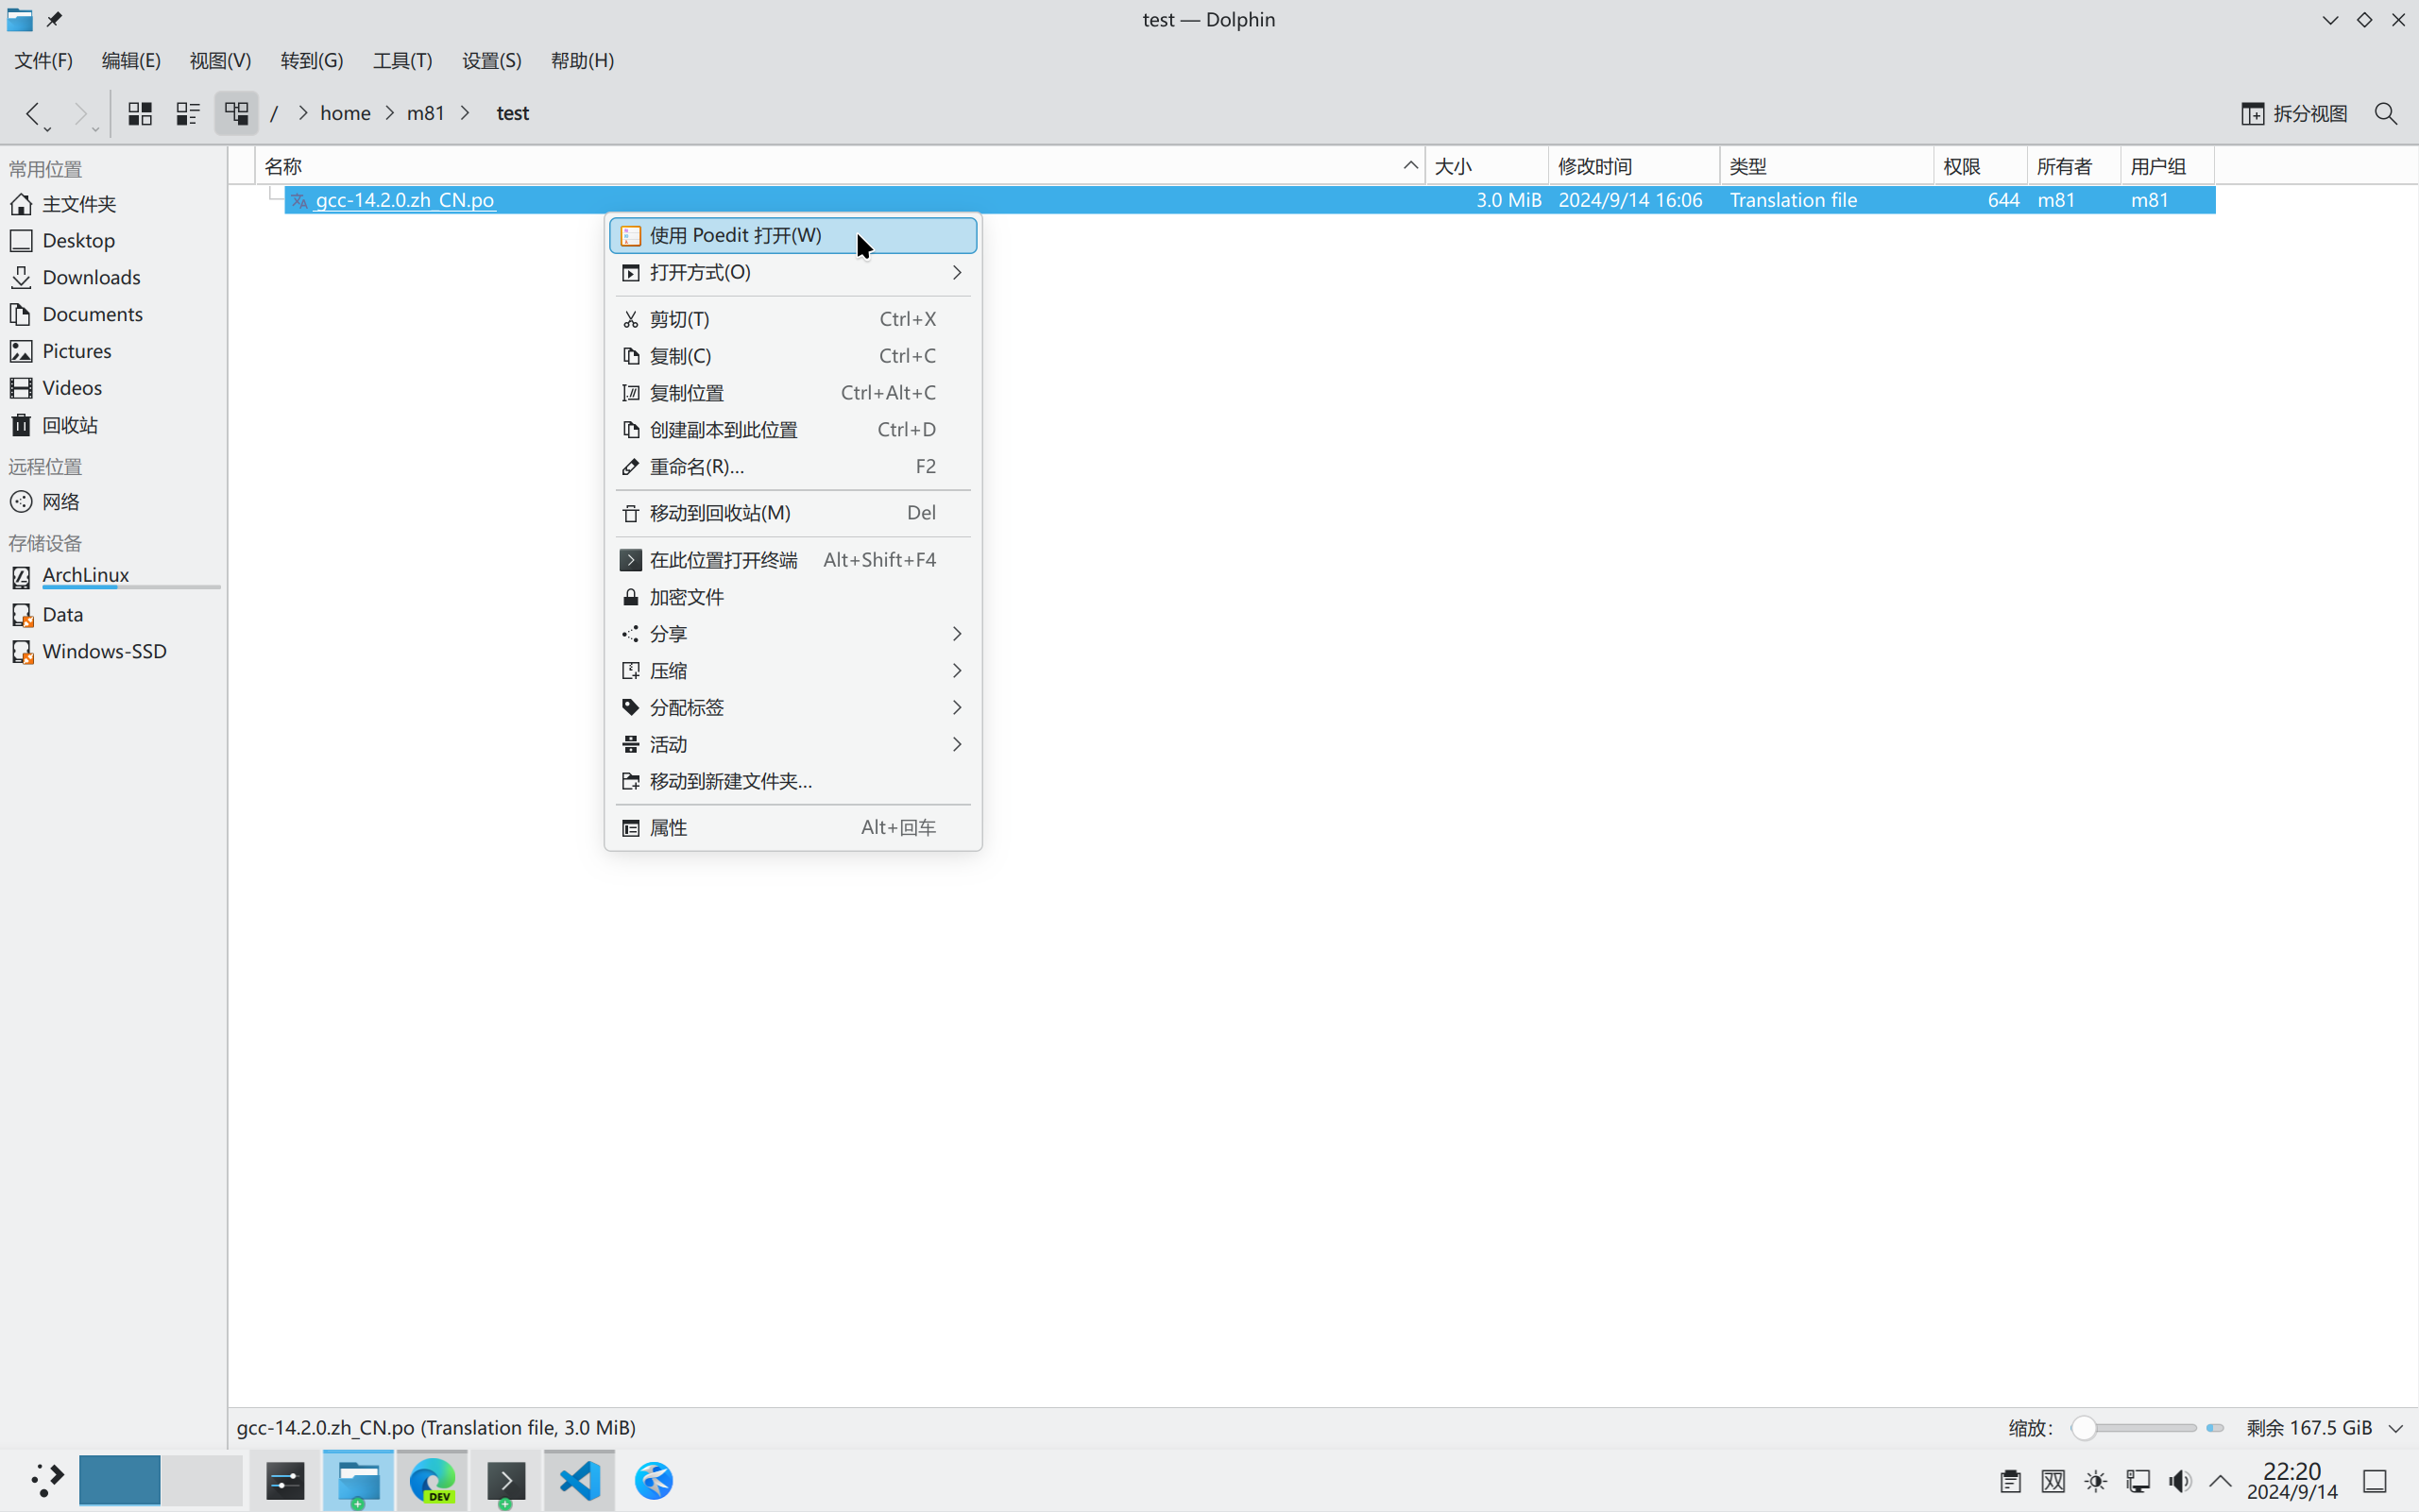Screen dimensions: 2419x1512
Task: Click the volume icon in system tray
Action: coord(2180,1481)
